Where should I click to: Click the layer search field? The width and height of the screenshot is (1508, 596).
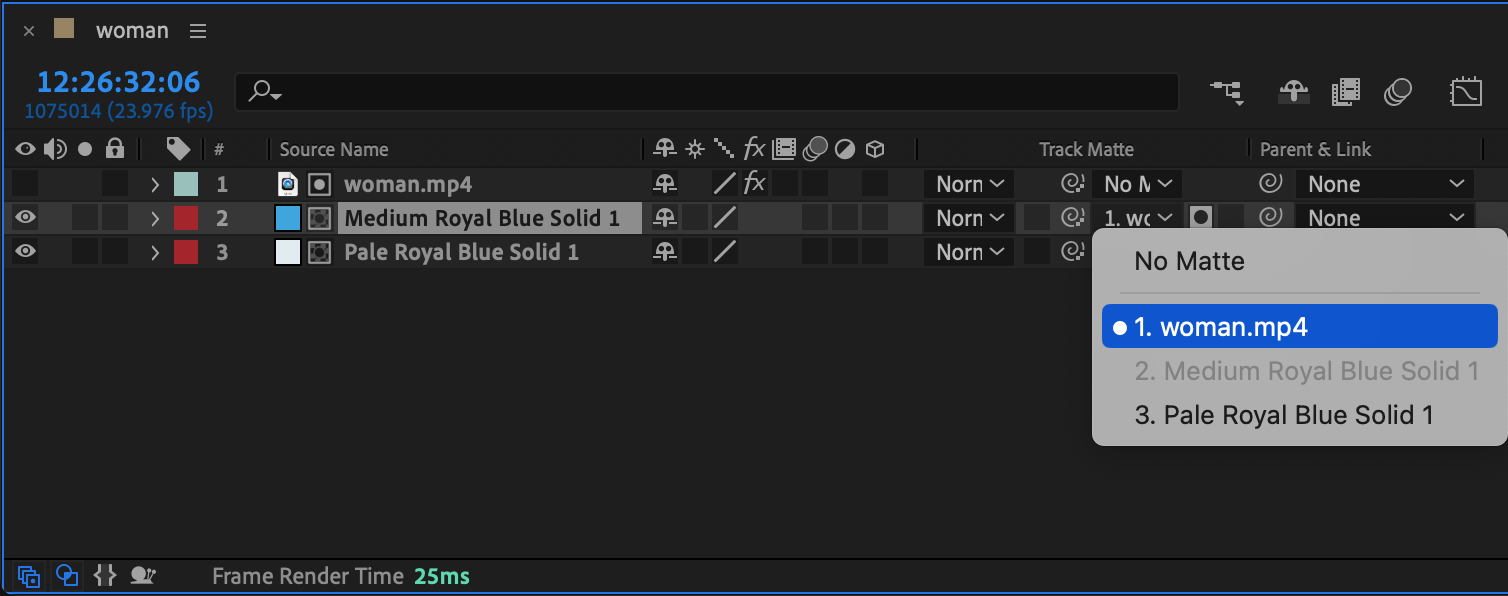click(x=706, y=92)
